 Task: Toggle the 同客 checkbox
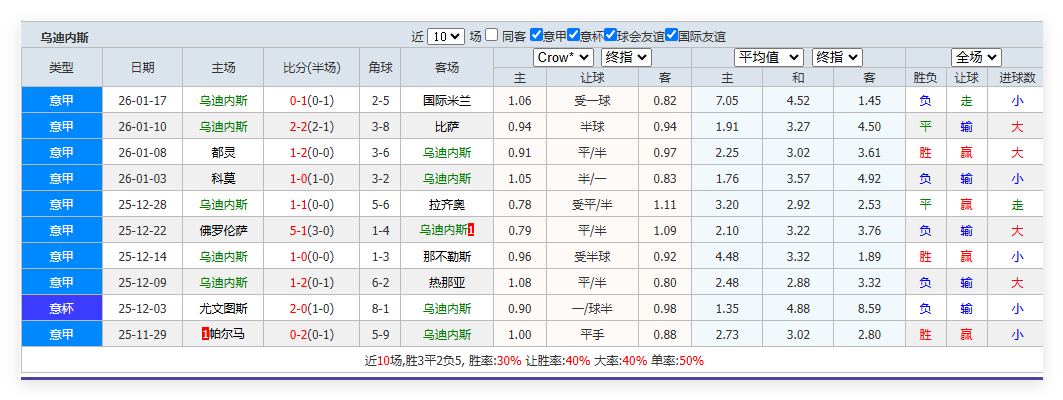[491, 35]
